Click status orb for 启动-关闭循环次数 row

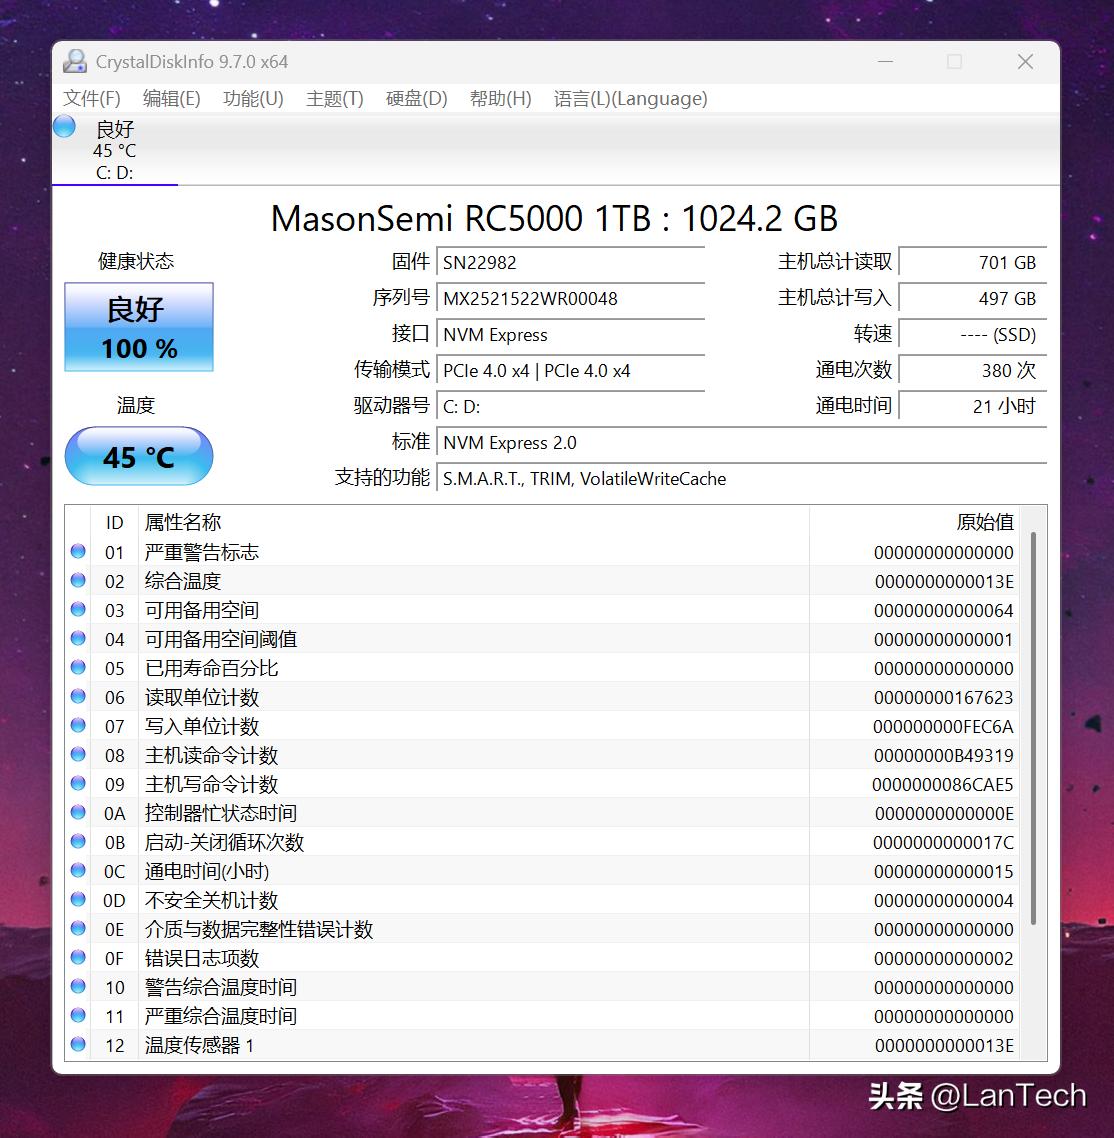tap(78, 842)
